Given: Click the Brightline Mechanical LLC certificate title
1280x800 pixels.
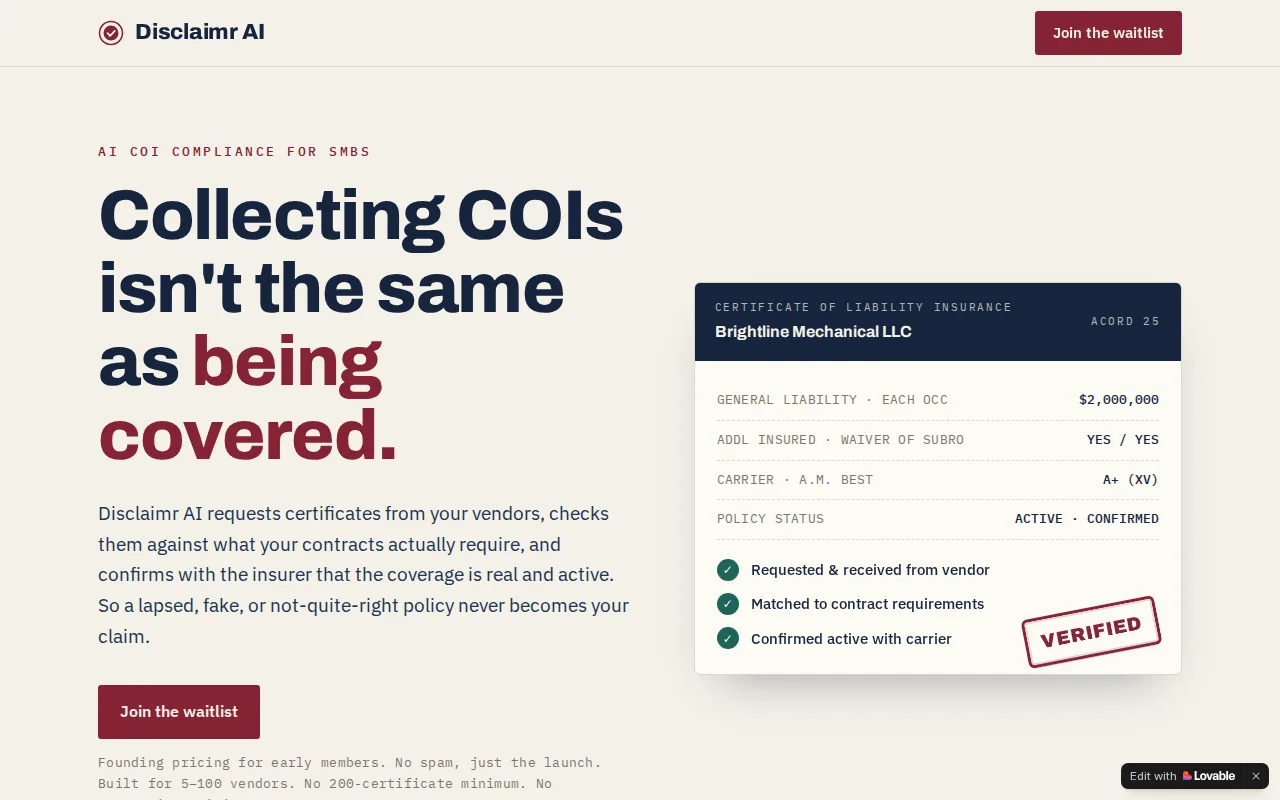Looking at the screenshot, I should click(813, 332).
